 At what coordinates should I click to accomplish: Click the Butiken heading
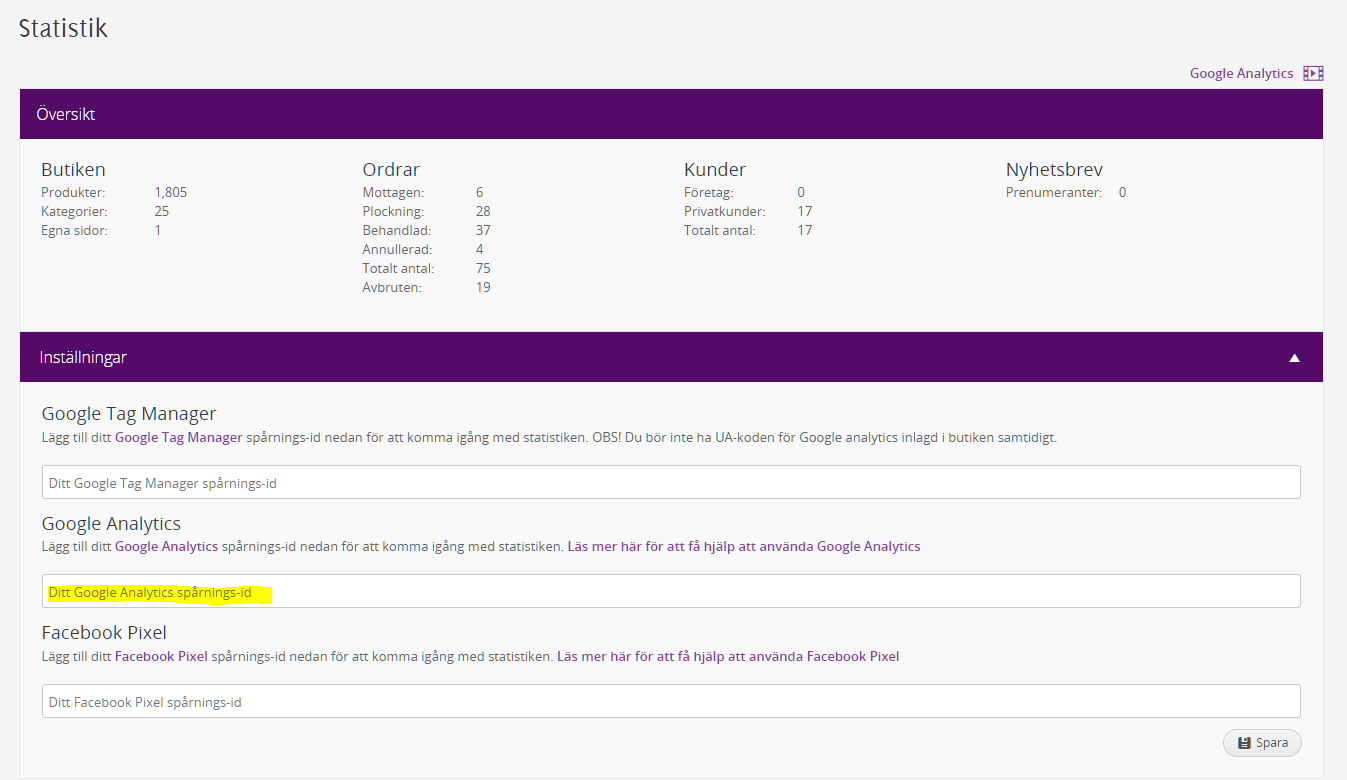coord(73,169)
